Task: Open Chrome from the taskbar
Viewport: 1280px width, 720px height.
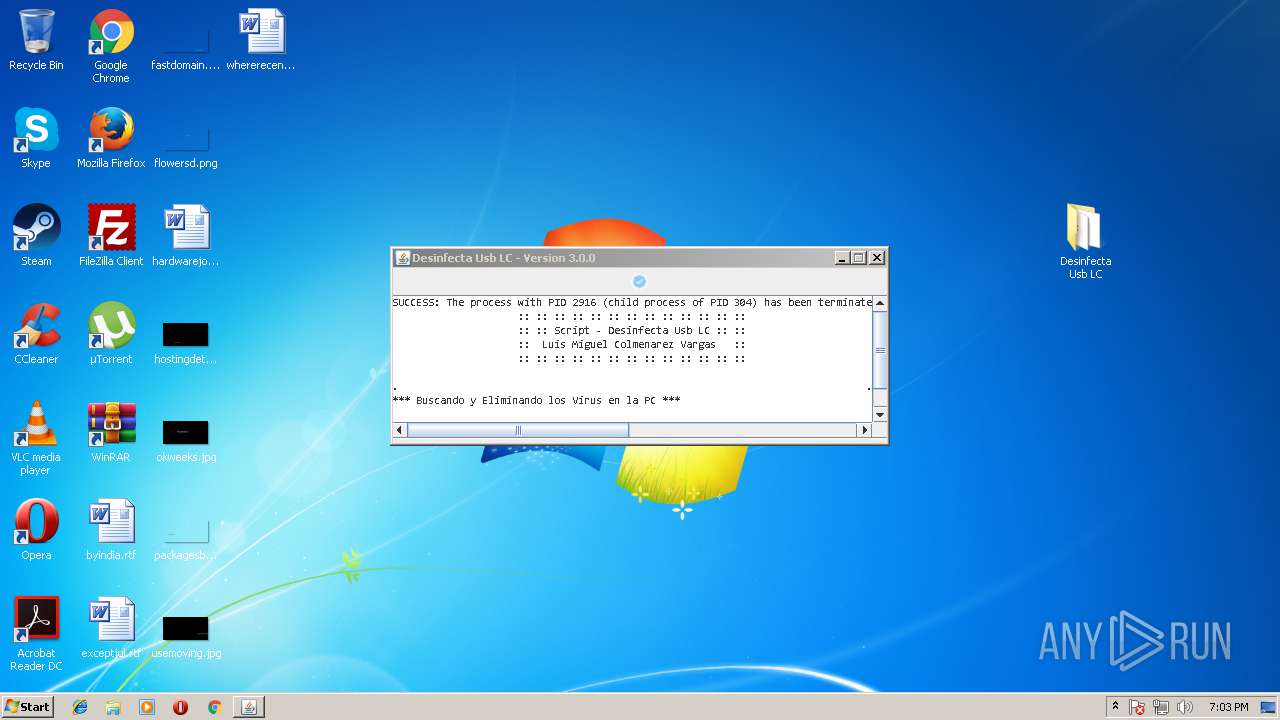Action: click(214, 707)
